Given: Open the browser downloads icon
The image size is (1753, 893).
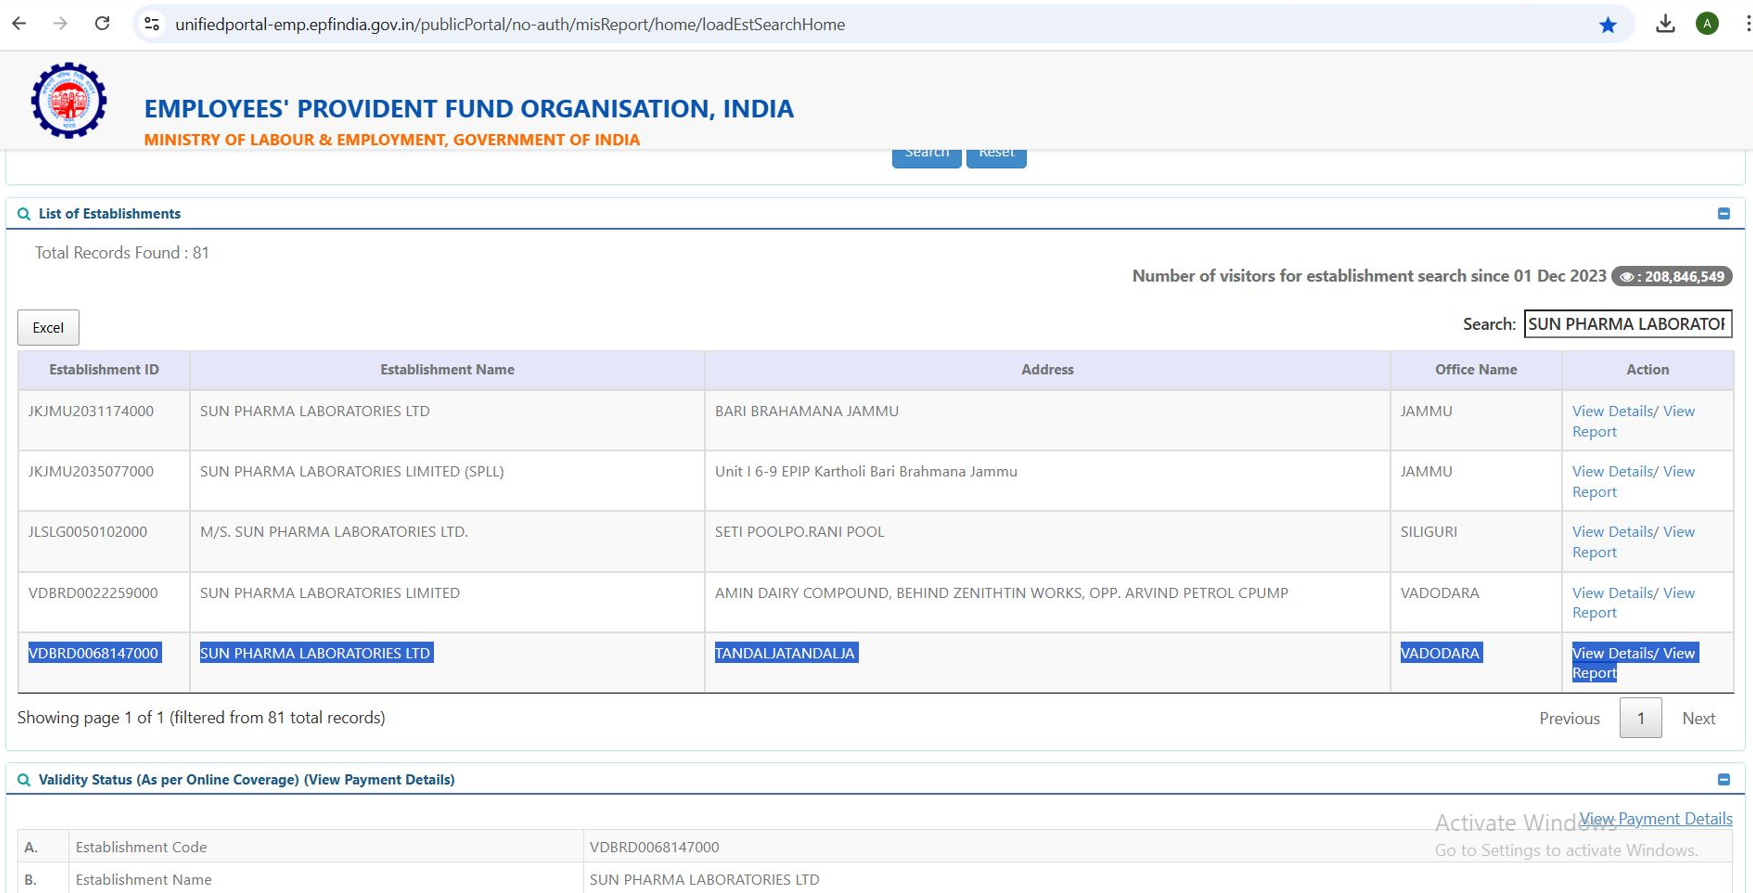Looking at the screenshot, I should (1665, 24).
